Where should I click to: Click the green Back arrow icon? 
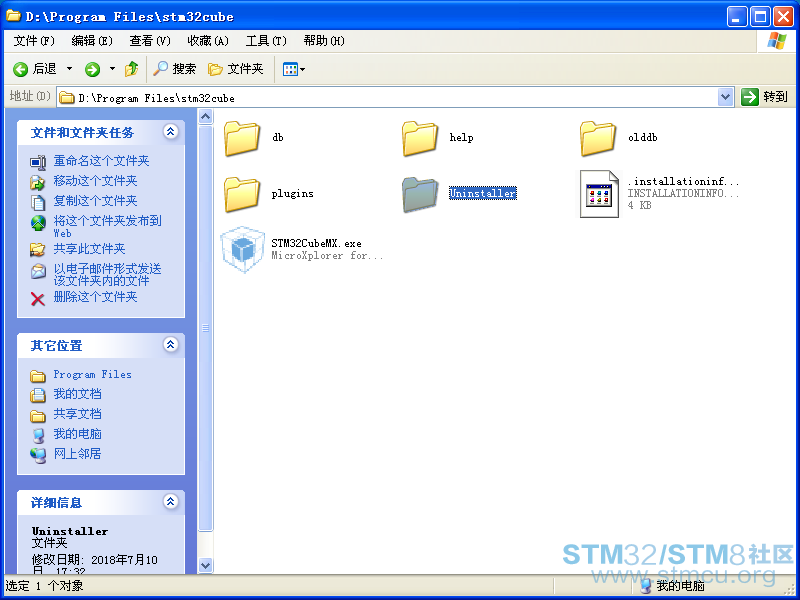point(20,69)
